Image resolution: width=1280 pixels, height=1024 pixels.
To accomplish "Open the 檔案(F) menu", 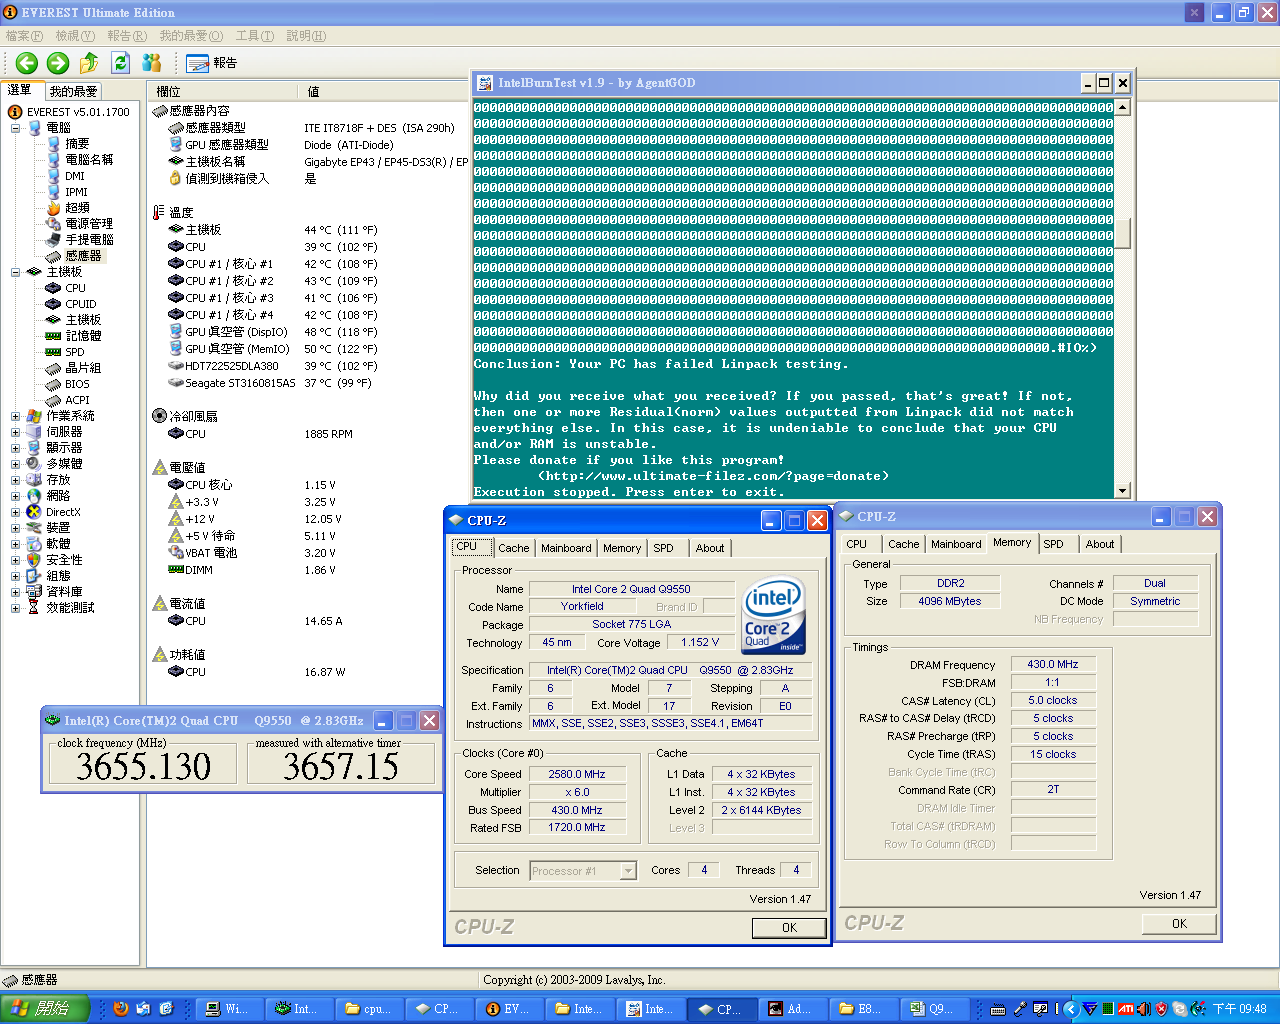I will (x=24, y=36).
